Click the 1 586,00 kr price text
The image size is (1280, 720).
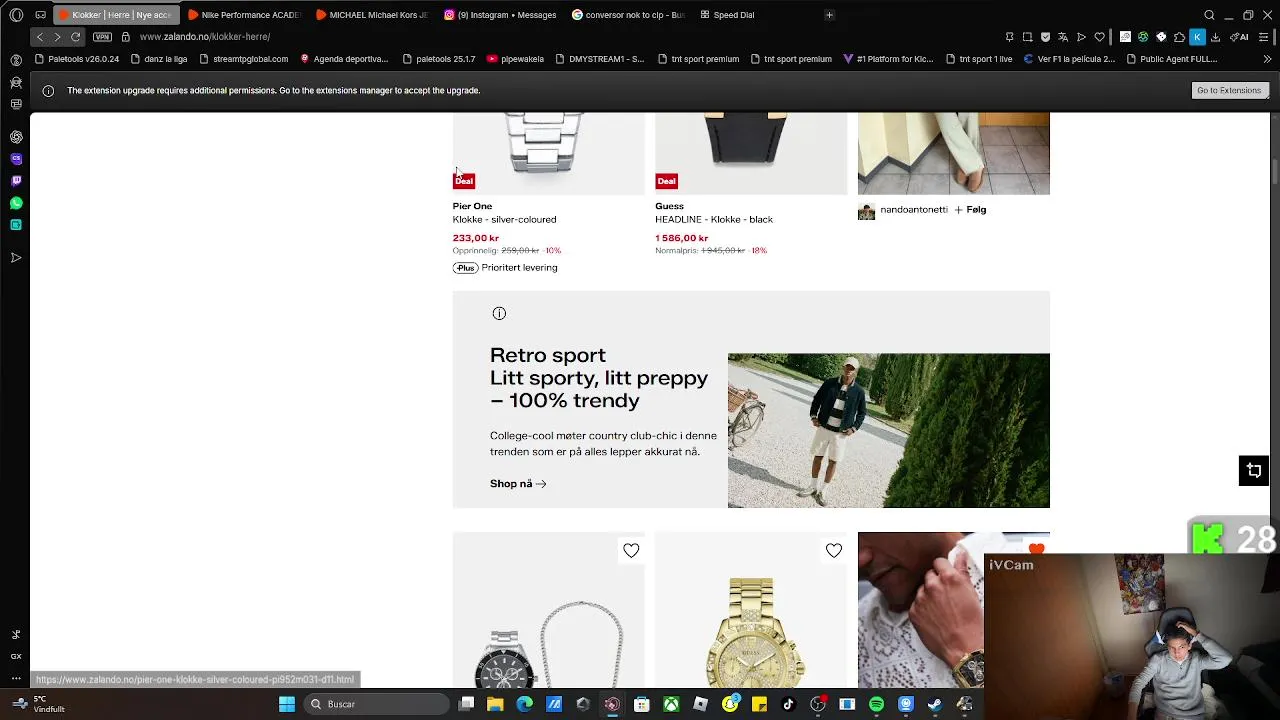click(x=682, y=238)
